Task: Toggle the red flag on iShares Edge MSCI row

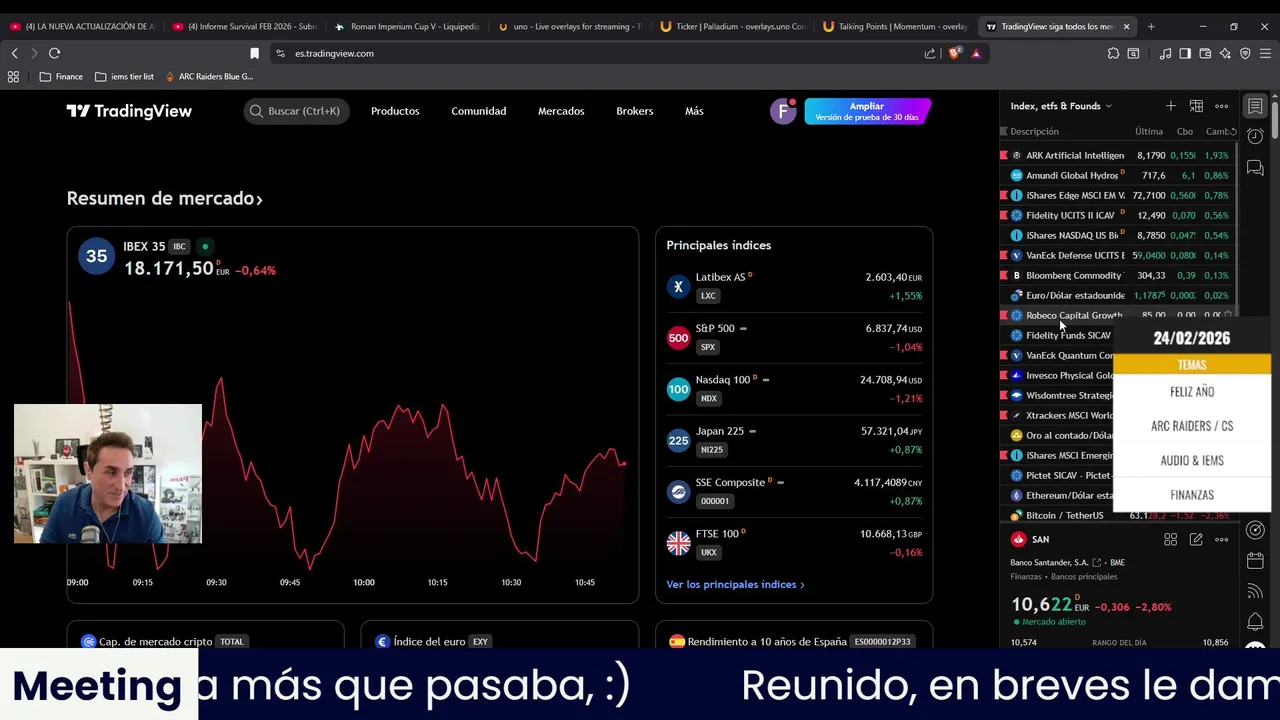Action: [1004, 195]
